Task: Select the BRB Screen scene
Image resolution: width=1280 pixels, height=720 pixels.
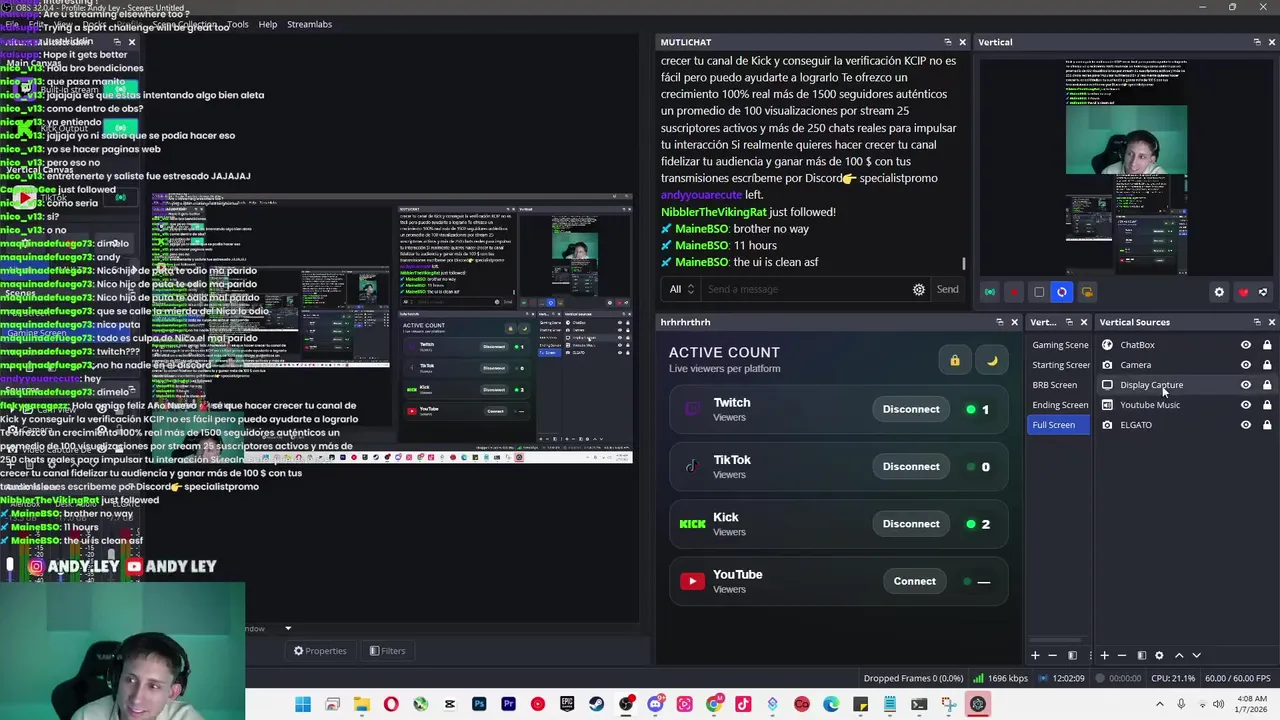Action: [x=1060, y=385]
